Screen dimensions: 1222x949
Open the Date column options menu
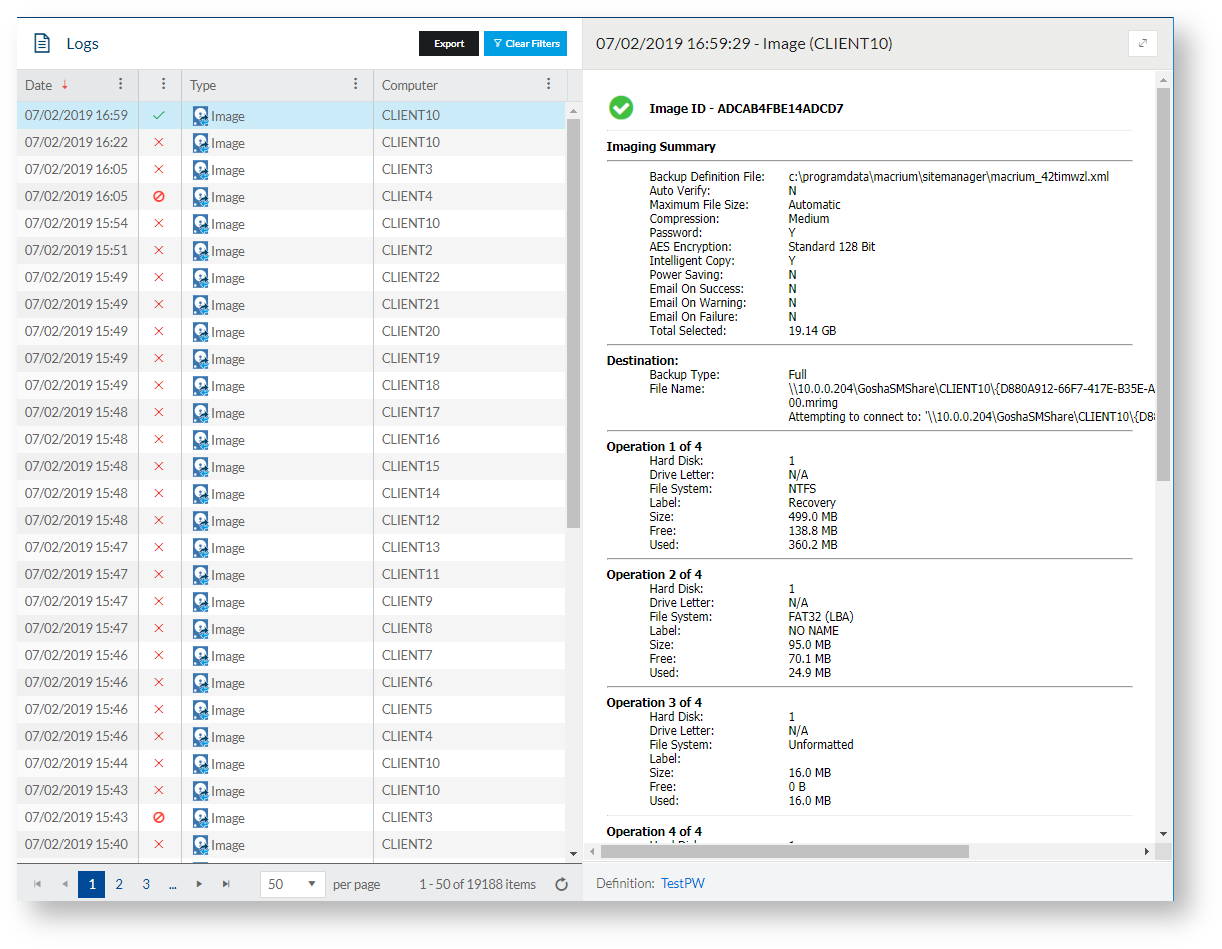121,84
